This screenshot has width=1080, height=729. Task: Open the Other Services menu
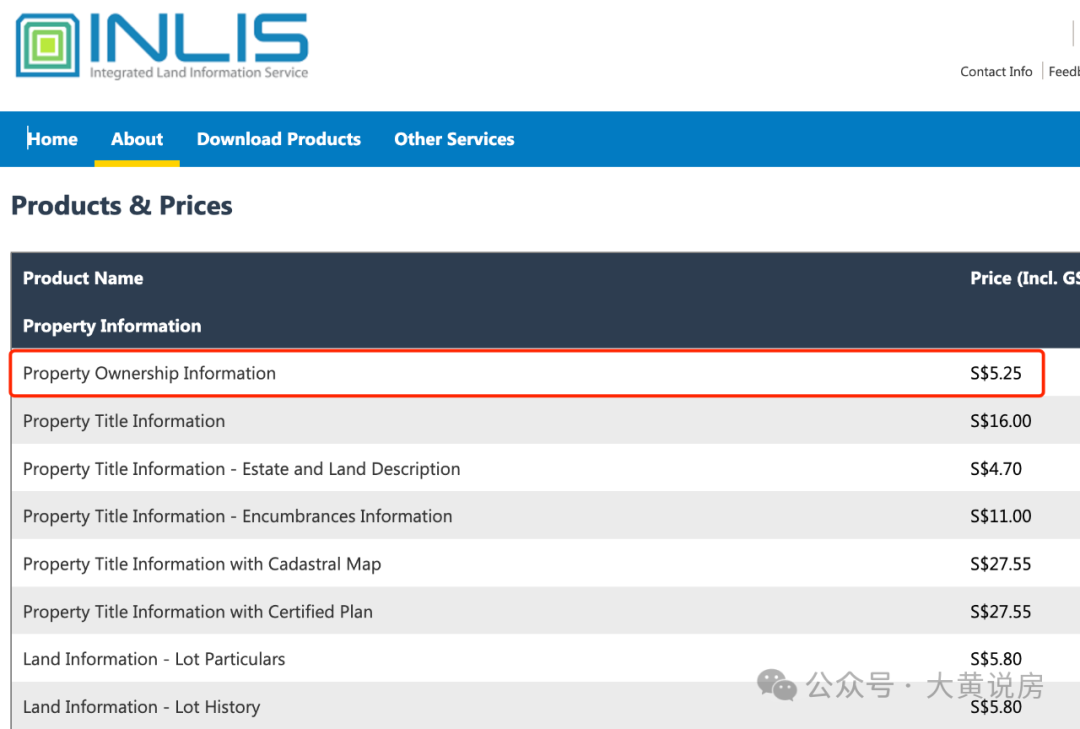pyautogui.click(x=454, y=139)
